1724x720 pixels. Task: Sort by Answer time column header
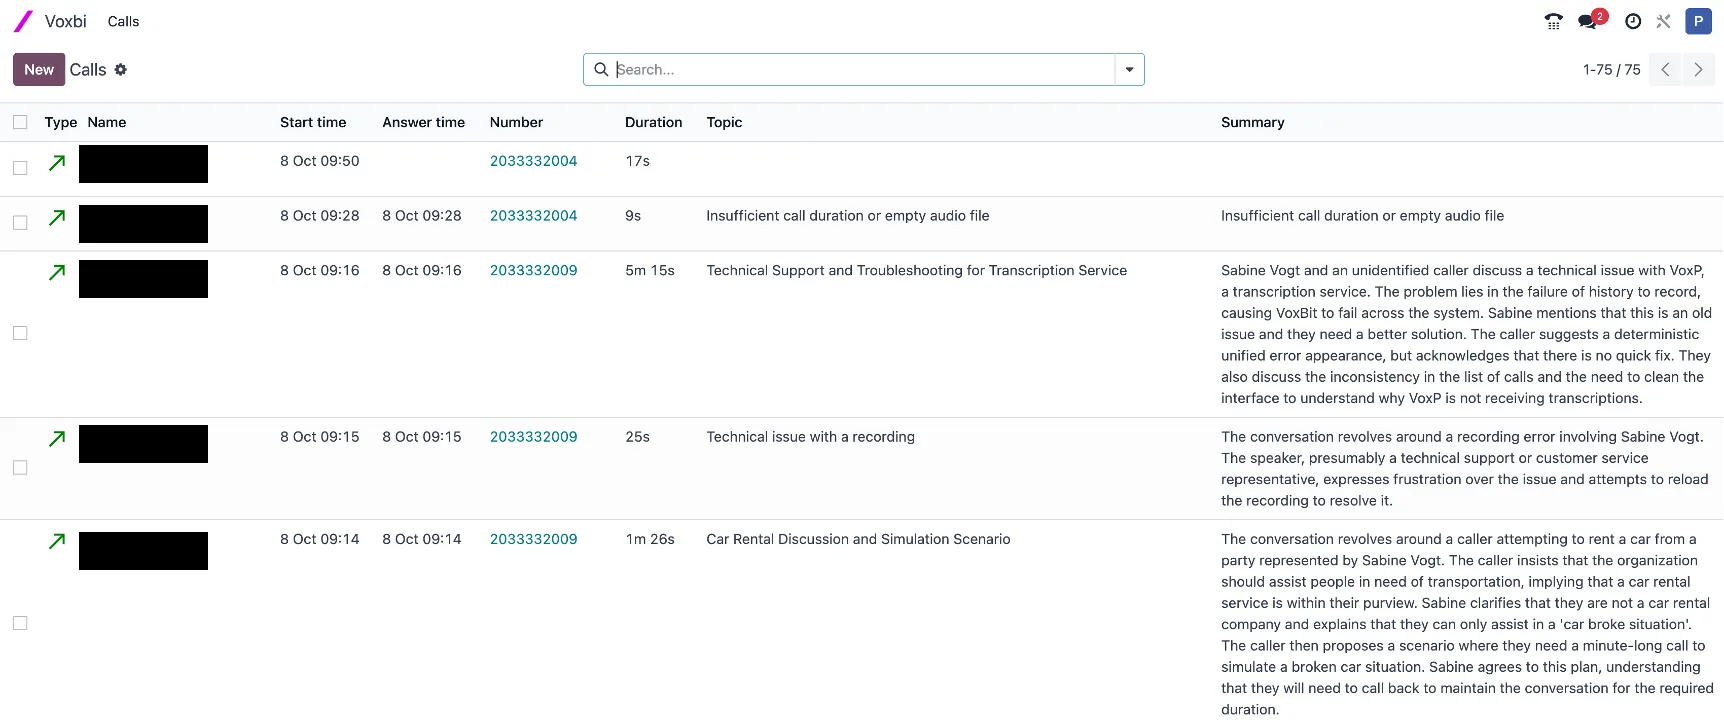pyautogui.click(x=423, y=122)
